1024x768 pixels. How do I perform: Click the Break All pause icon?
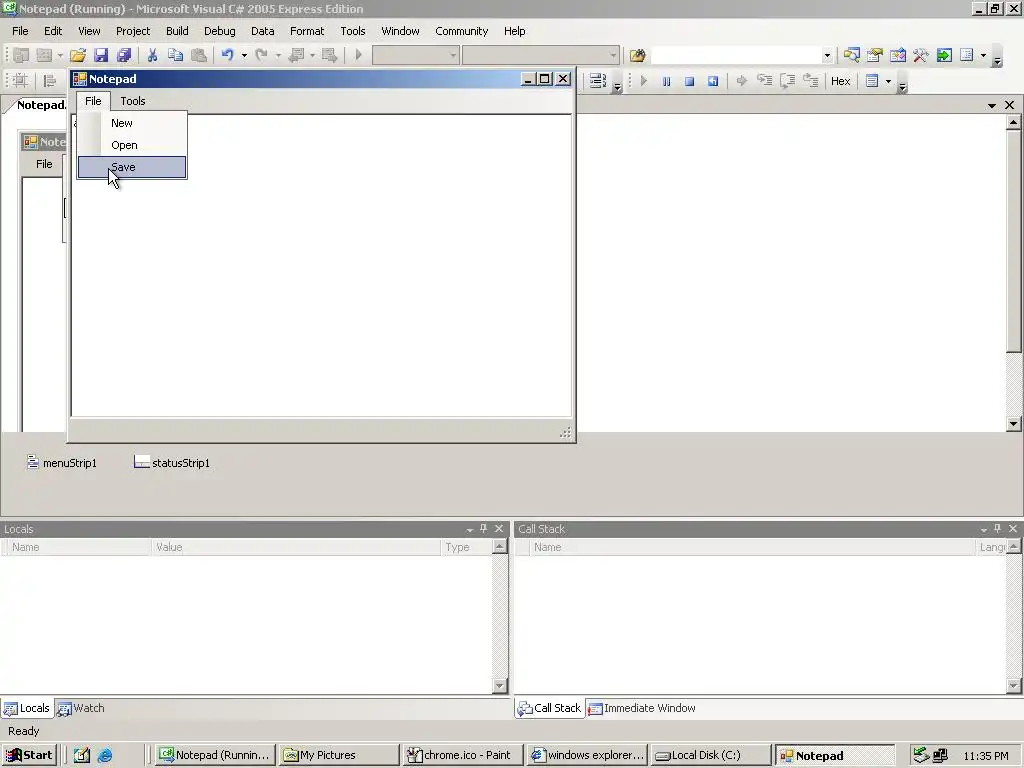click(666, 81)
